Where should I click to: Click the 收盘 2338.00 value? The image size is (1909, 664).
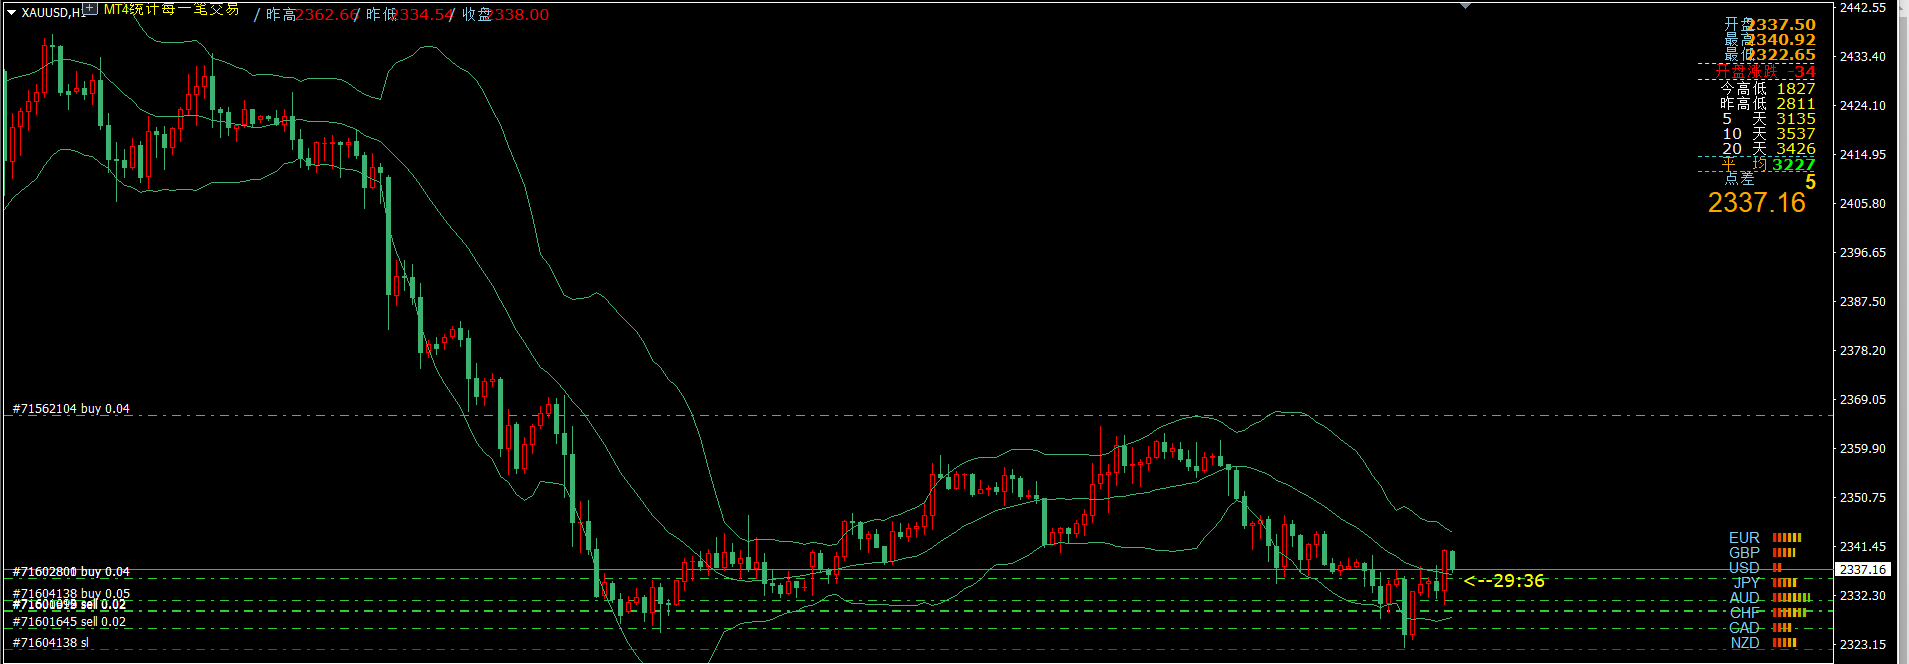(x=505, y=15)
